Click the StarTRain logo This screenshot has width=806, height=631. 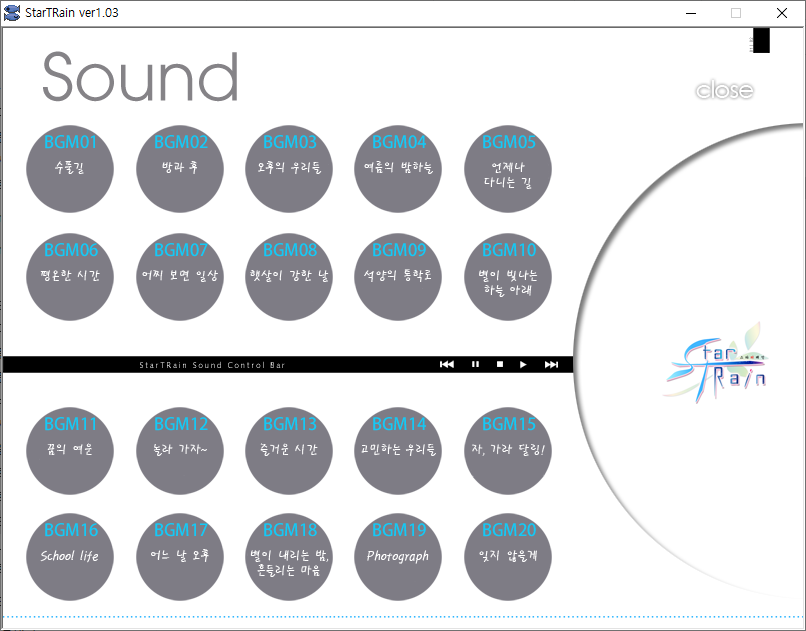click(x=716, y=364)
